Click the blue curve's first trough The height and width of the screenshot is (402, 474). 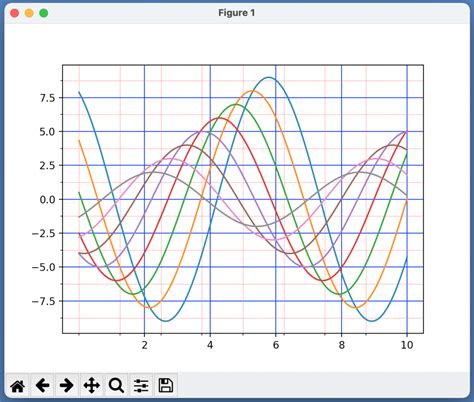pos(166,321)
